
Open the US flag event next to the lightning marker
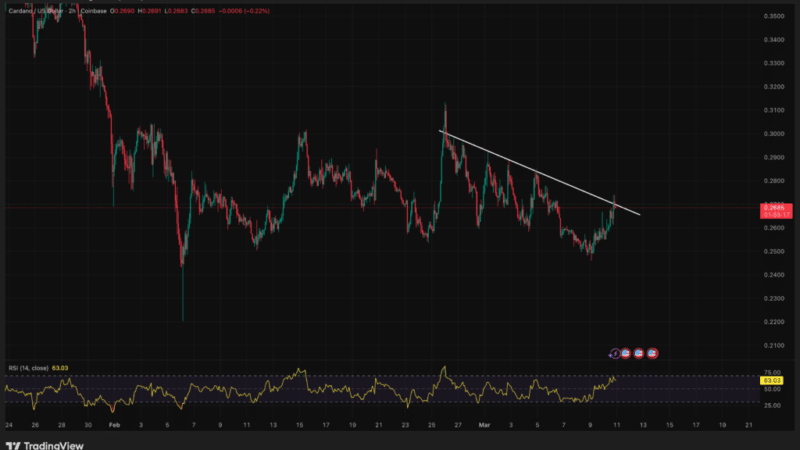coord(626,353)
